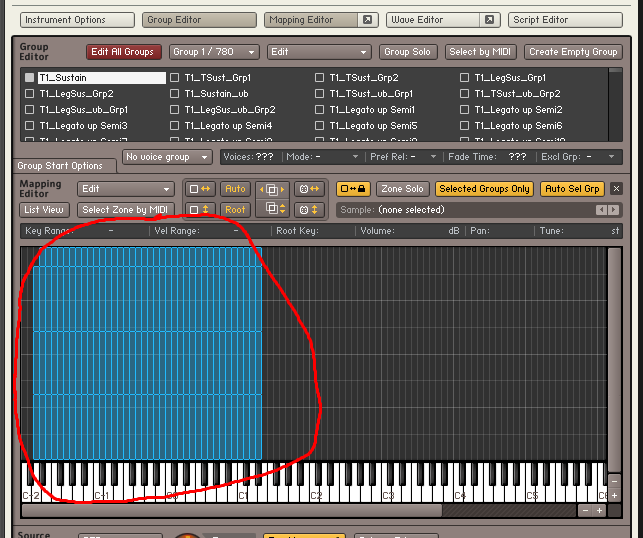Check the T1_Legato up Semi1 checkbox

(319, 109)
